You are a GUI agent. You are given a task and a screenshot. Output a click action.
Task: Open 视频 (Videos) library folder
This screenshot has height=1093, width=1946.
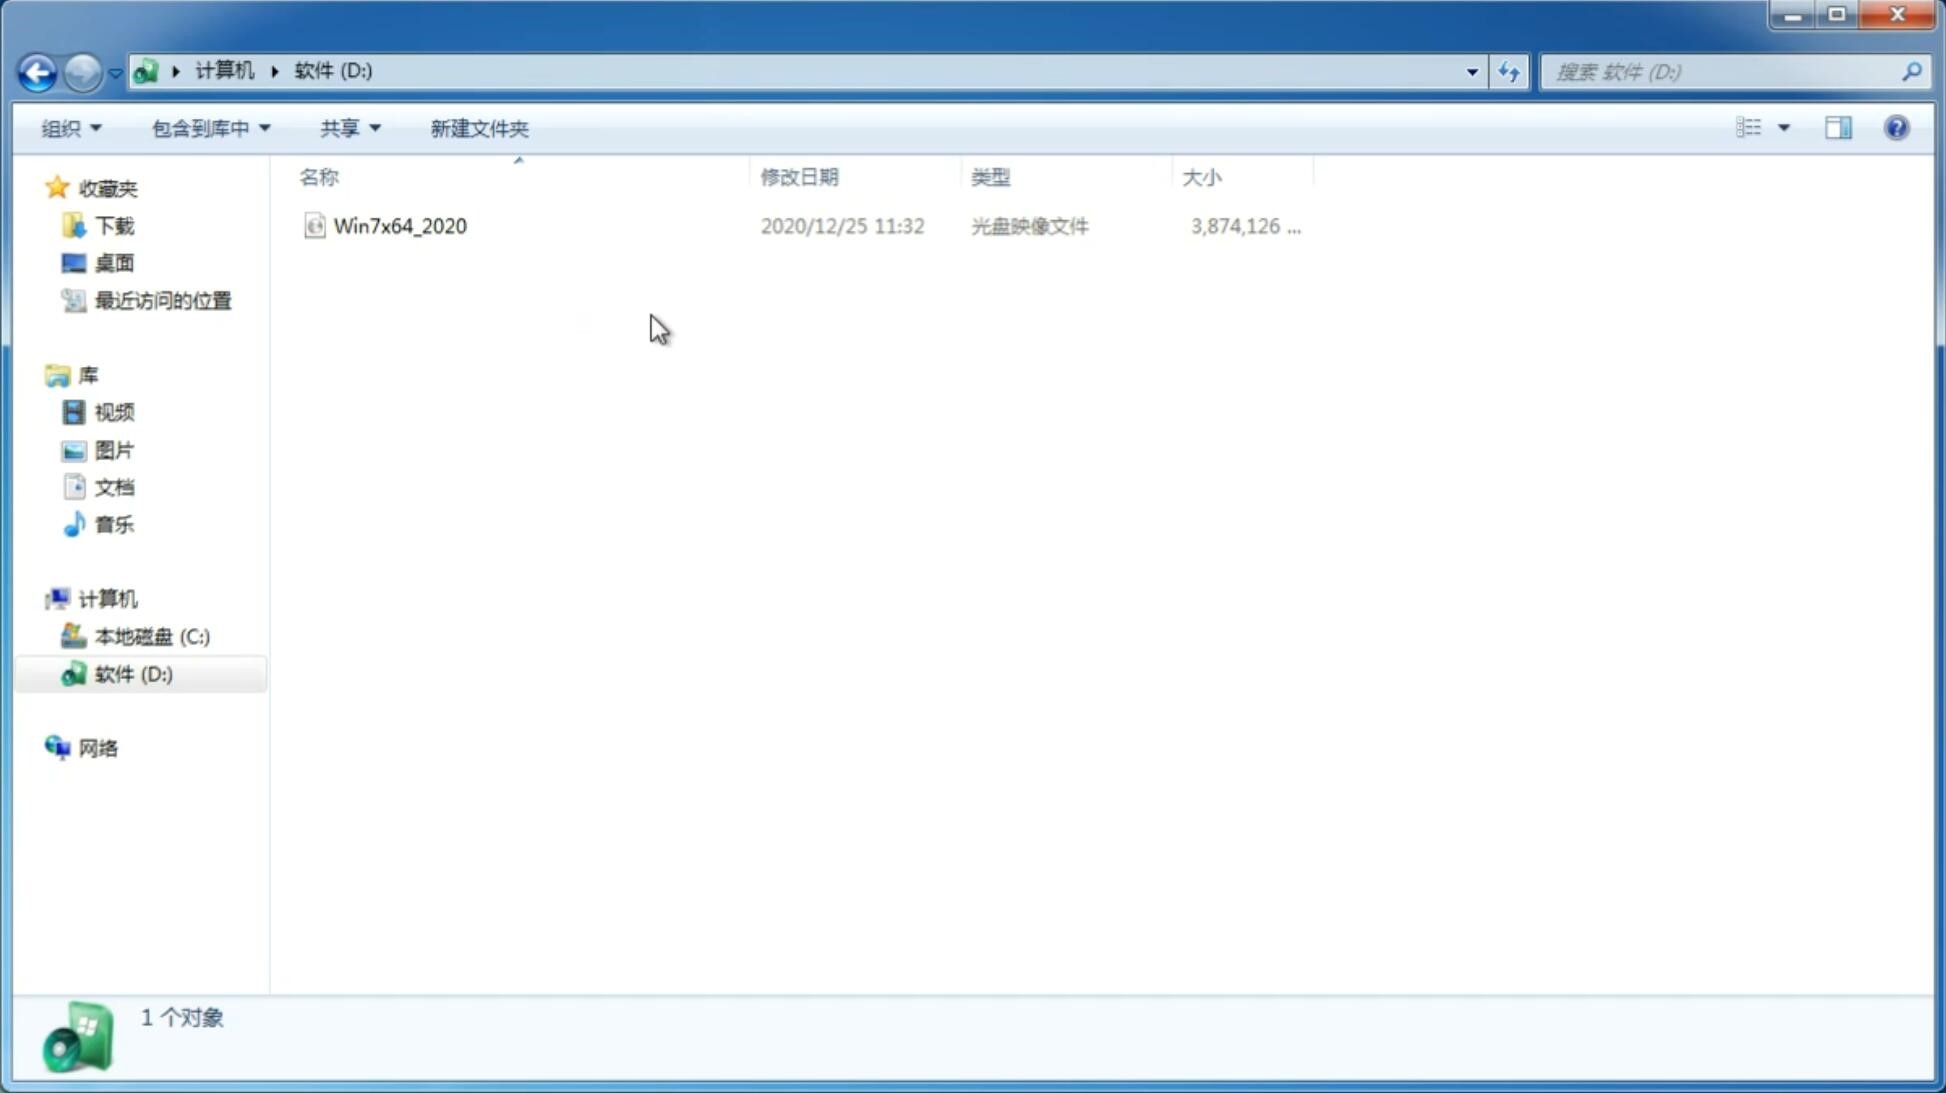pos(114,412)
